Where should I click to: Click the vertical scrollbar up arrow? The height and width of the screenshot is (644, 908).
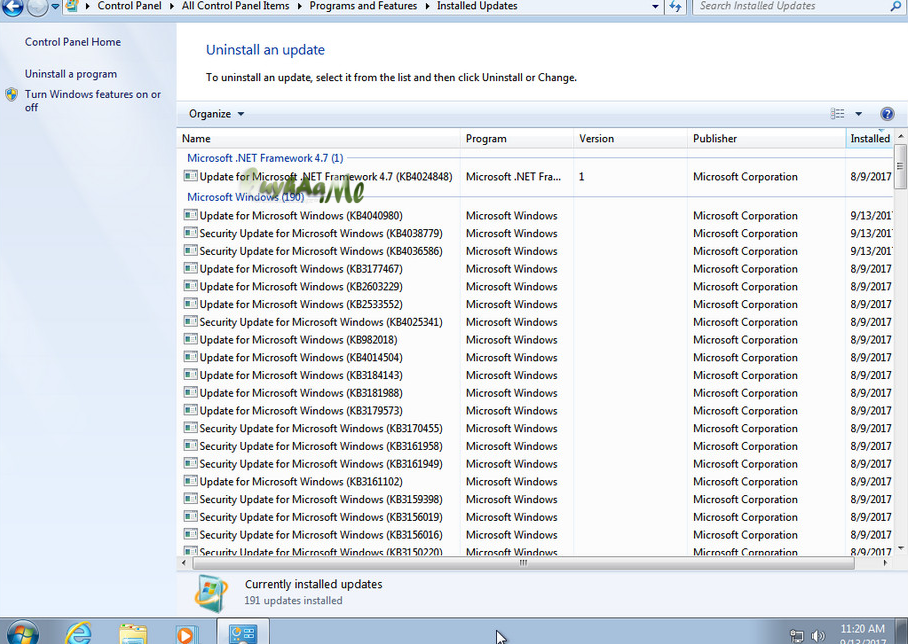[900, 137]
